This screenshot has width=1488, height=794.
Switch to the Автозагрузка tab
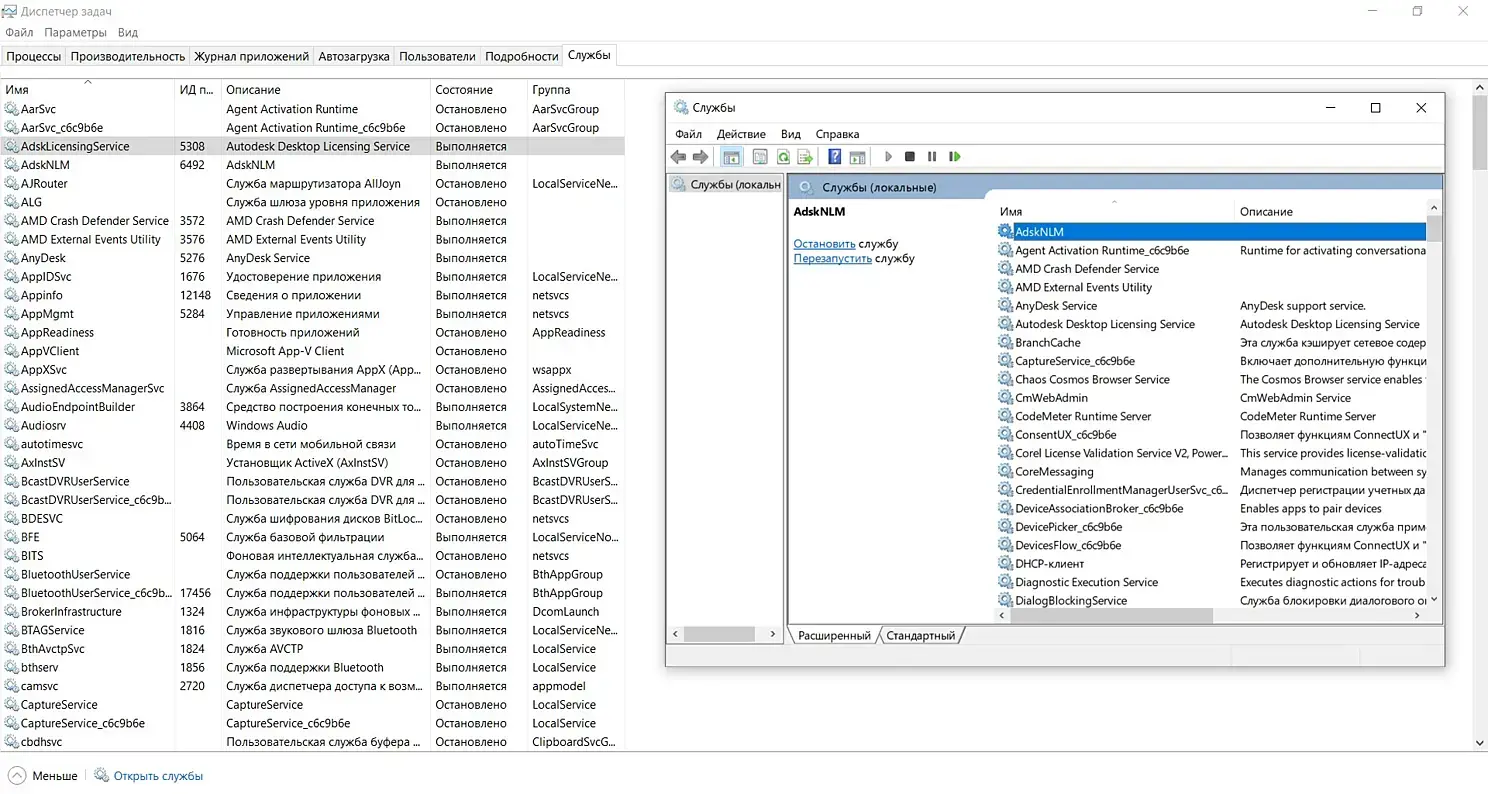(x=354, y=56)
